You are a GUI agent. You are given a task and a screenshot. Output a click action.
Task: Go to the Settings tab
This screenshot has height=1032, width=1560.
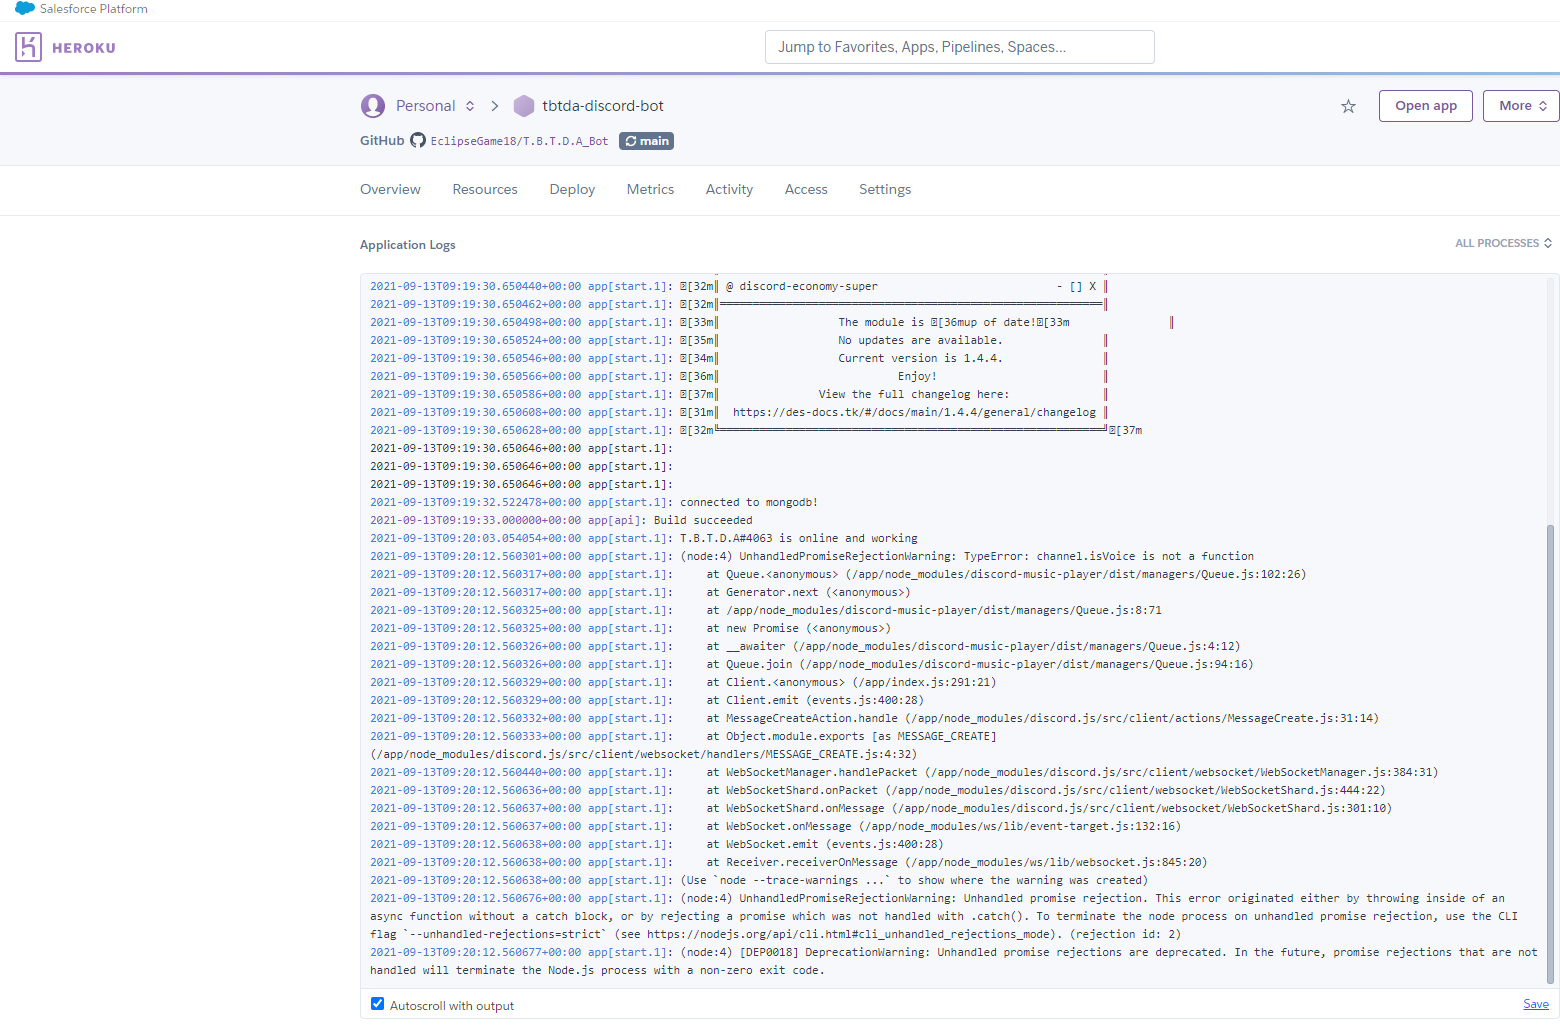tap(884, 189)
